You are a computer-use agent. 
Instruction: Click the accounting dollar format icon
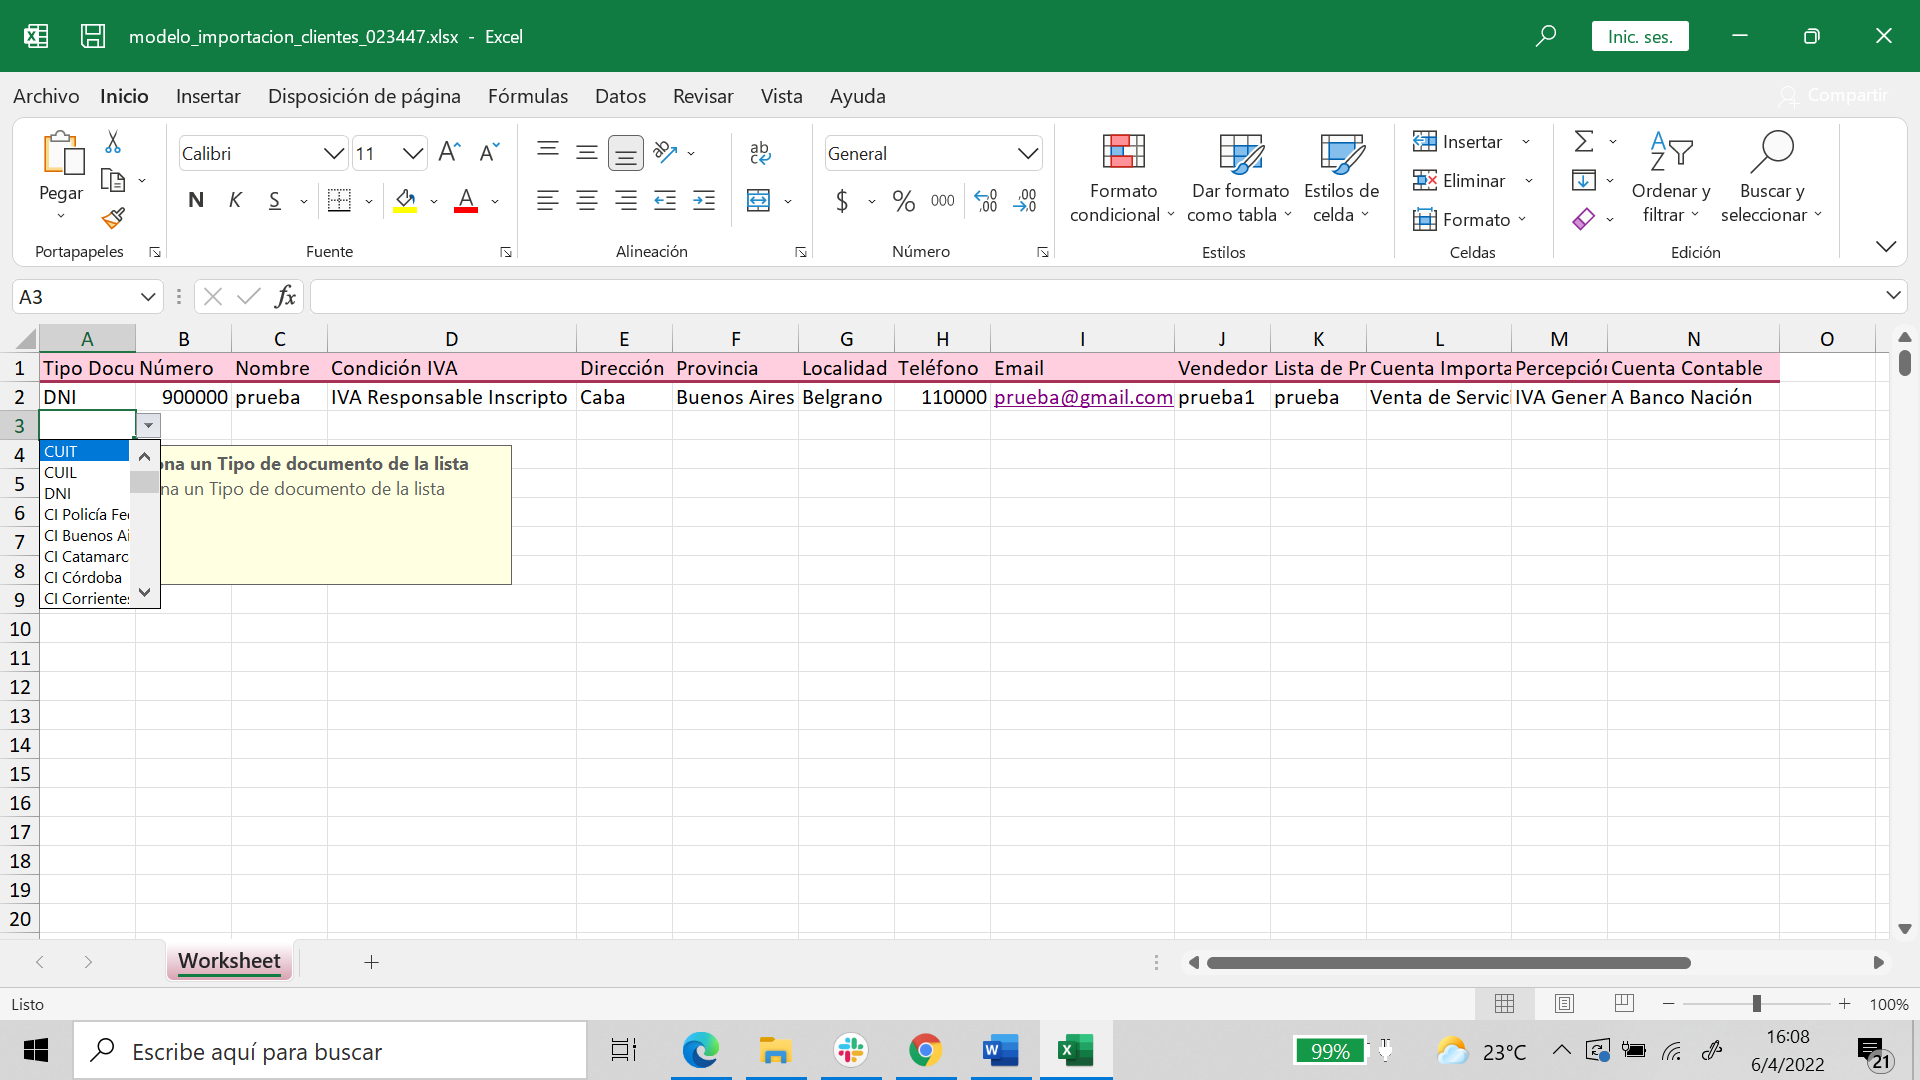tap(842, 201)
